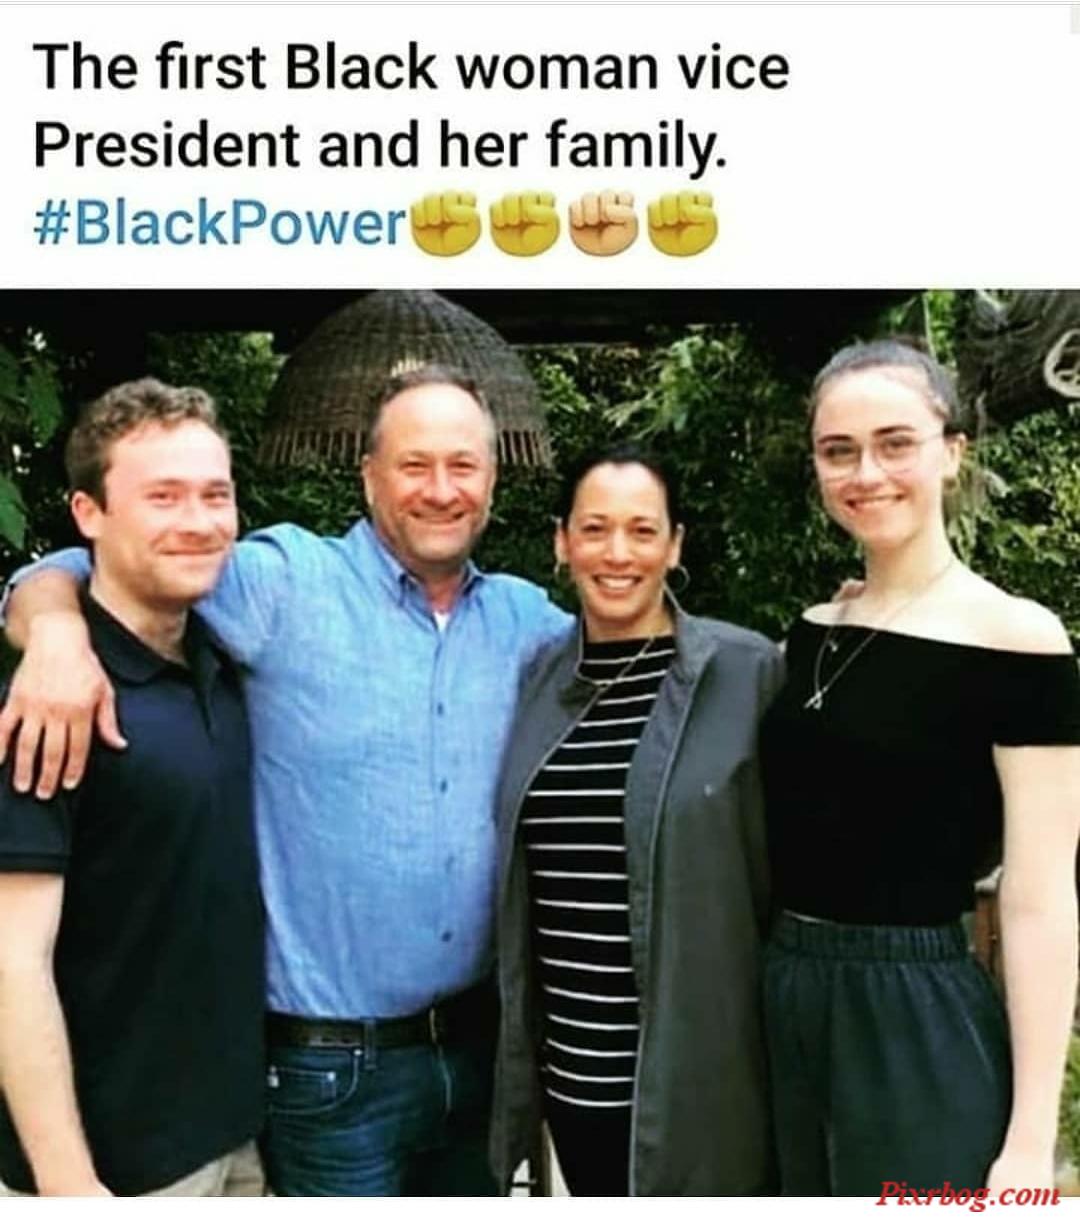Viewport: 1080px width, 1227px height.
Task: Click the round eyeglasses on the young woman
Action: (877, 451)
